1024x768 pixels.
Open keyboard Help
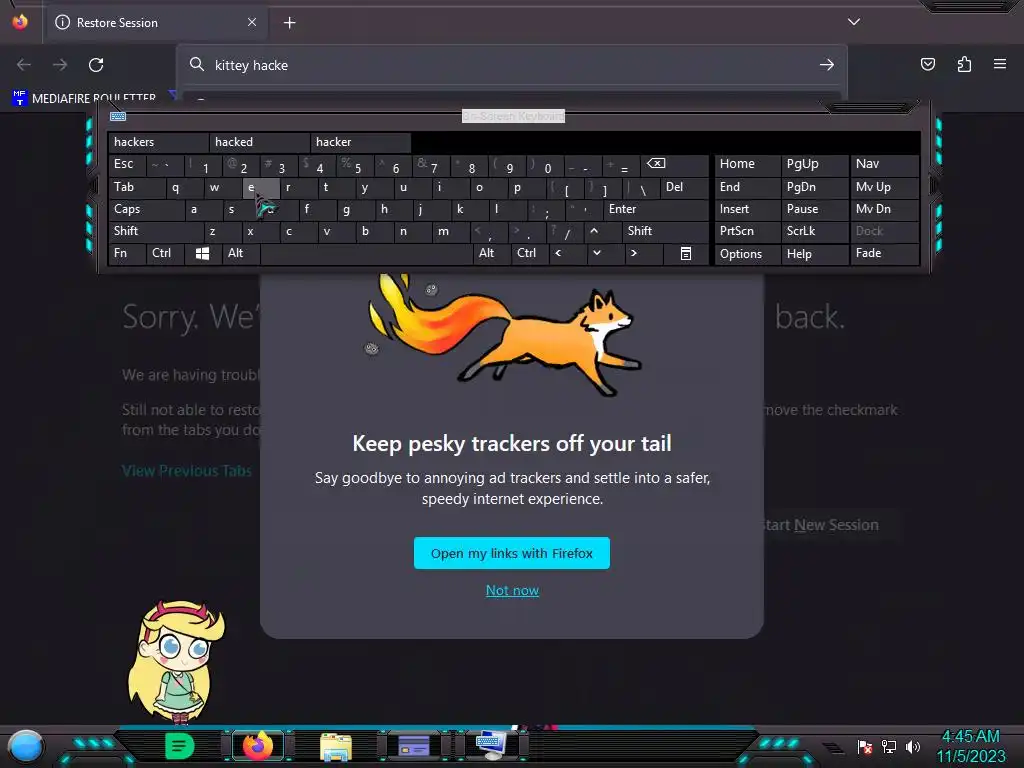(814, 253)
